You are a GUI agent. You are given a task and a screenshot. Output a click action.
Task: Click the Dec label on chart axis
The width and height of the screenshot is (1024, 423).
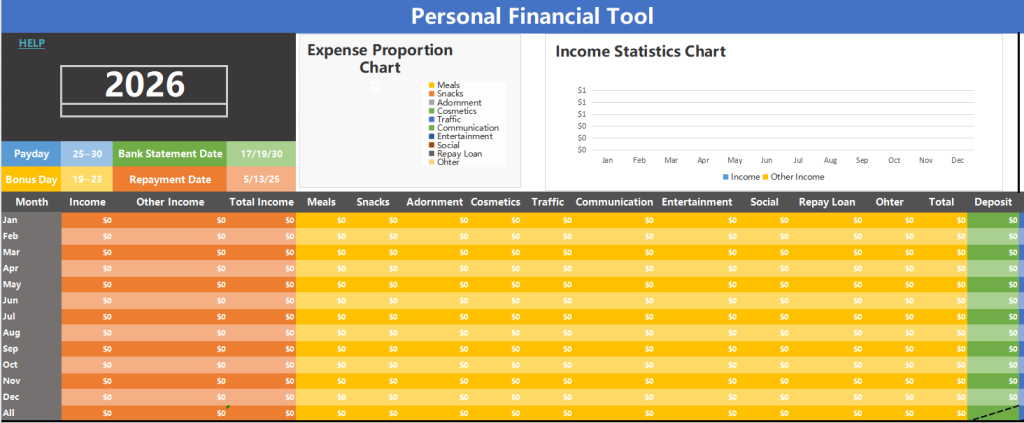pos(957,160)
